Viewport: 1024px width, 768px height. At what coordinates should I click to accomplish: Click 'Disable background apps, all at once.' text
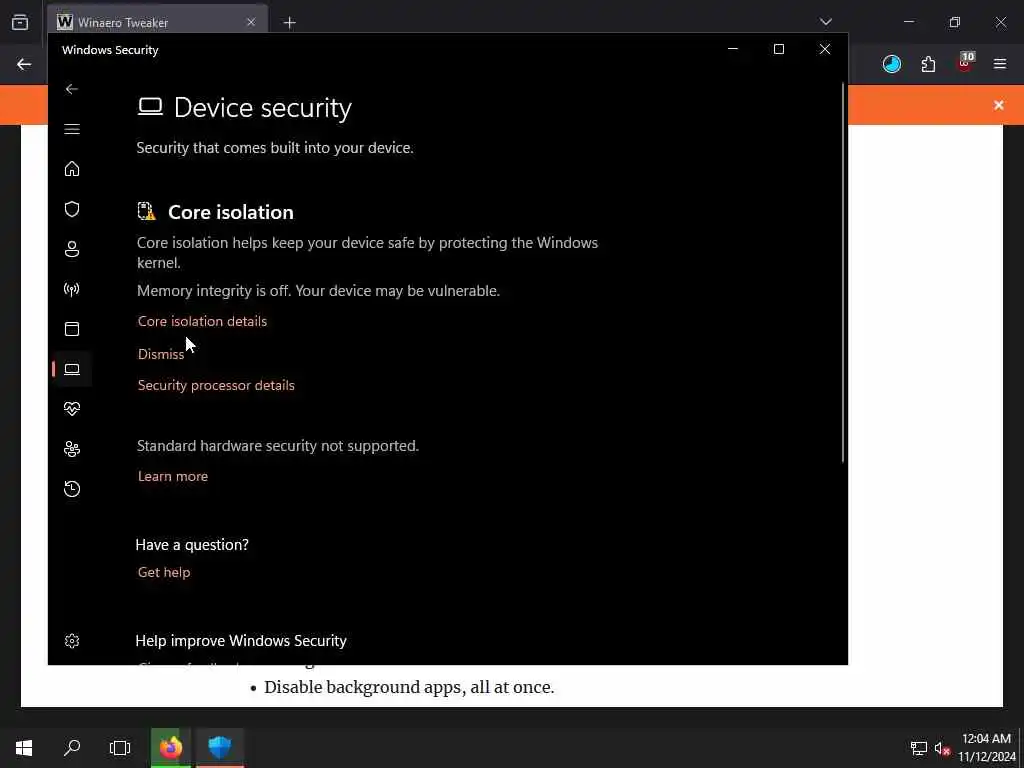coord(409,687)
